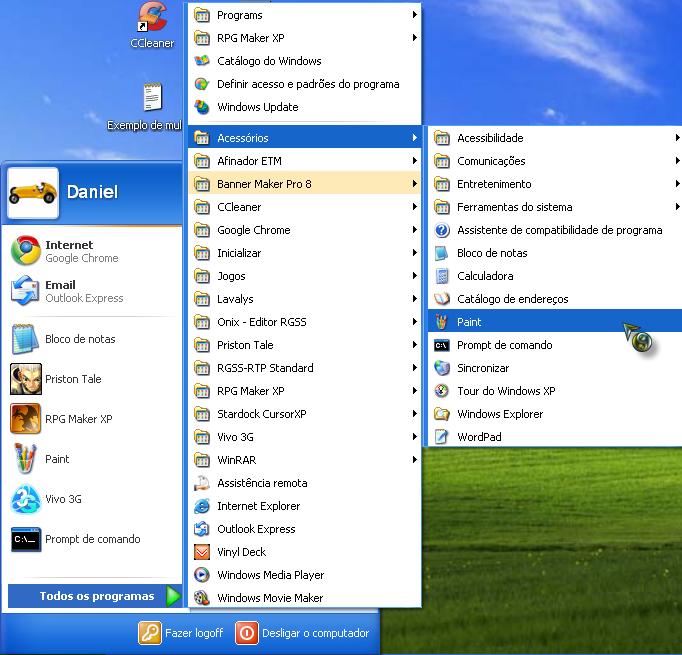The image size is (682, 655).
Task: Click the Prompt de comando icon in left pane
Action: (26, 539)
